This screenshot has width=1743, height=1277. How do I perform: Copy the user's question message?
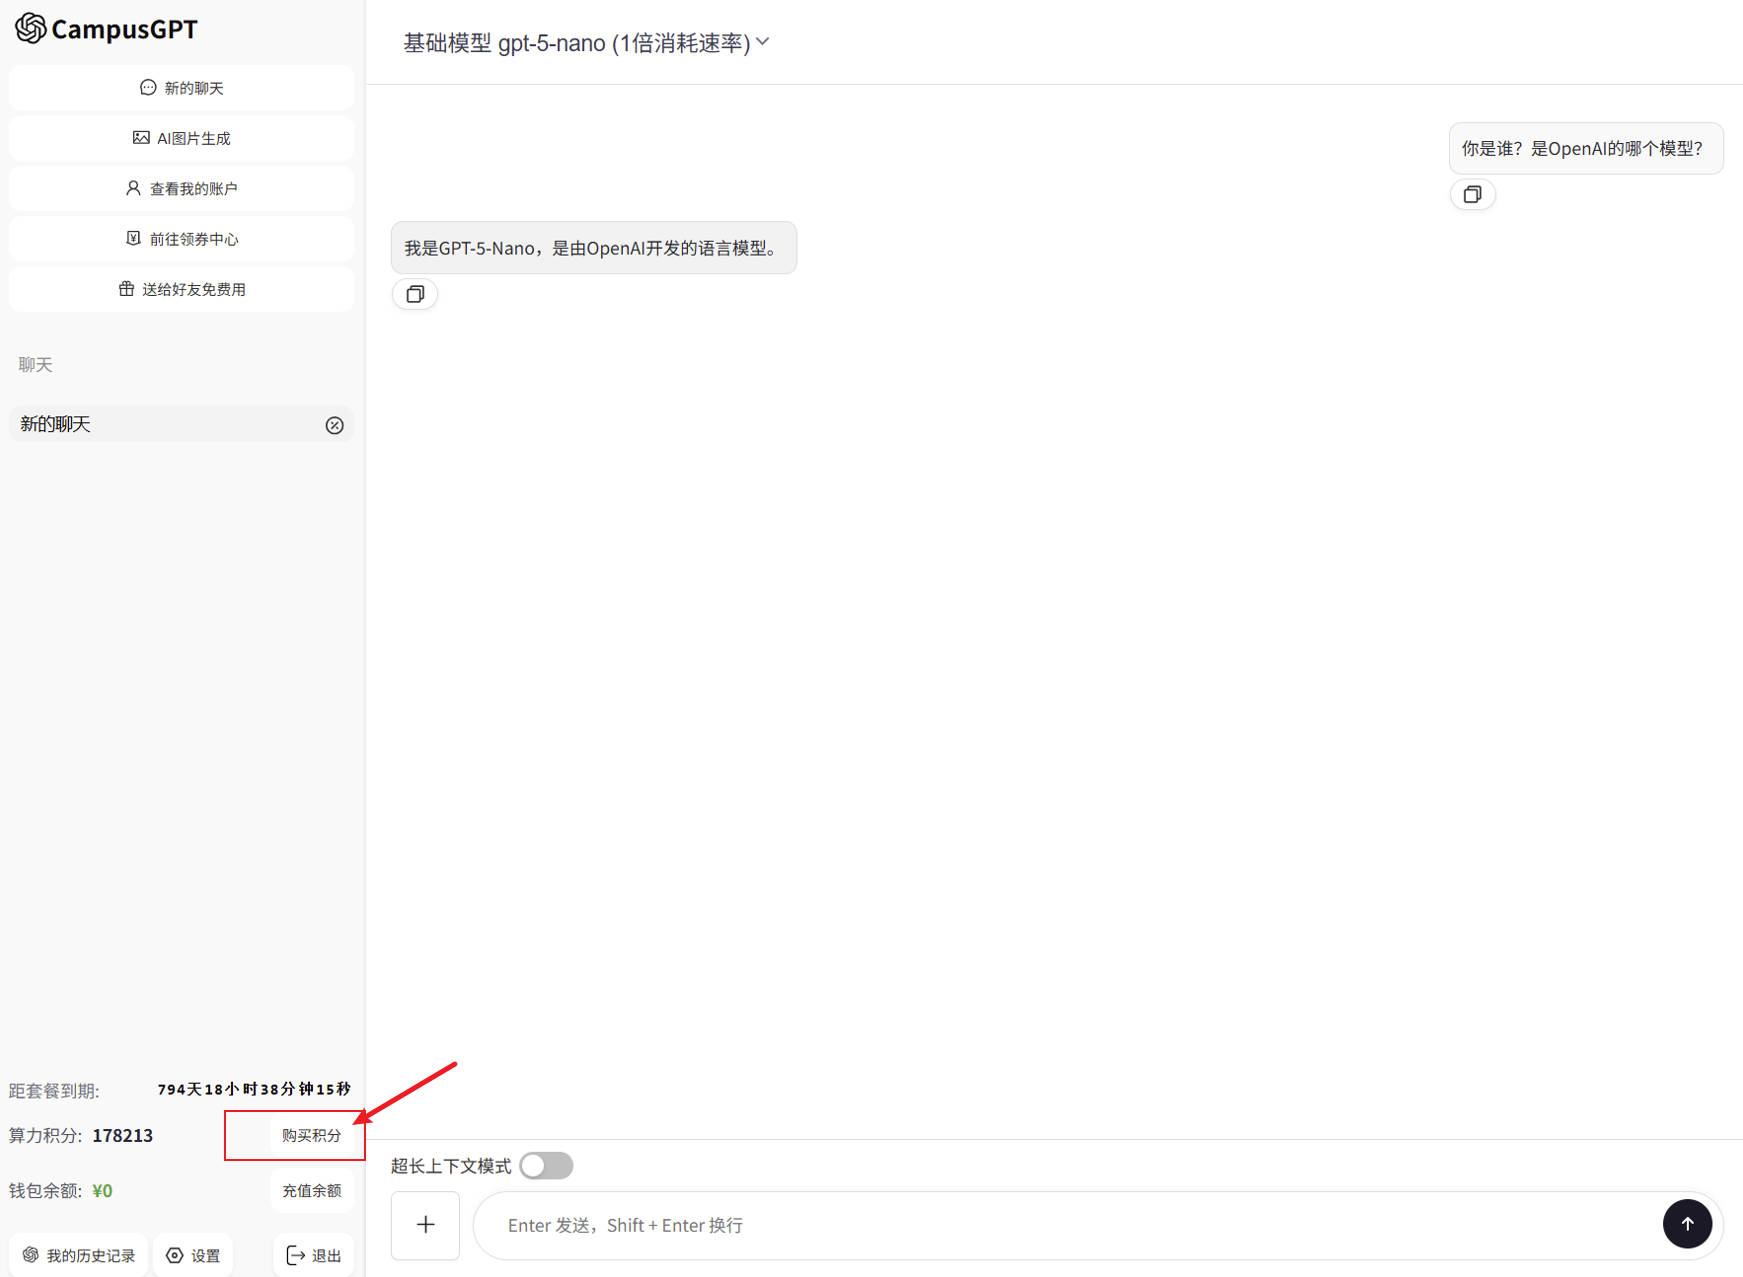(1472, 195)
